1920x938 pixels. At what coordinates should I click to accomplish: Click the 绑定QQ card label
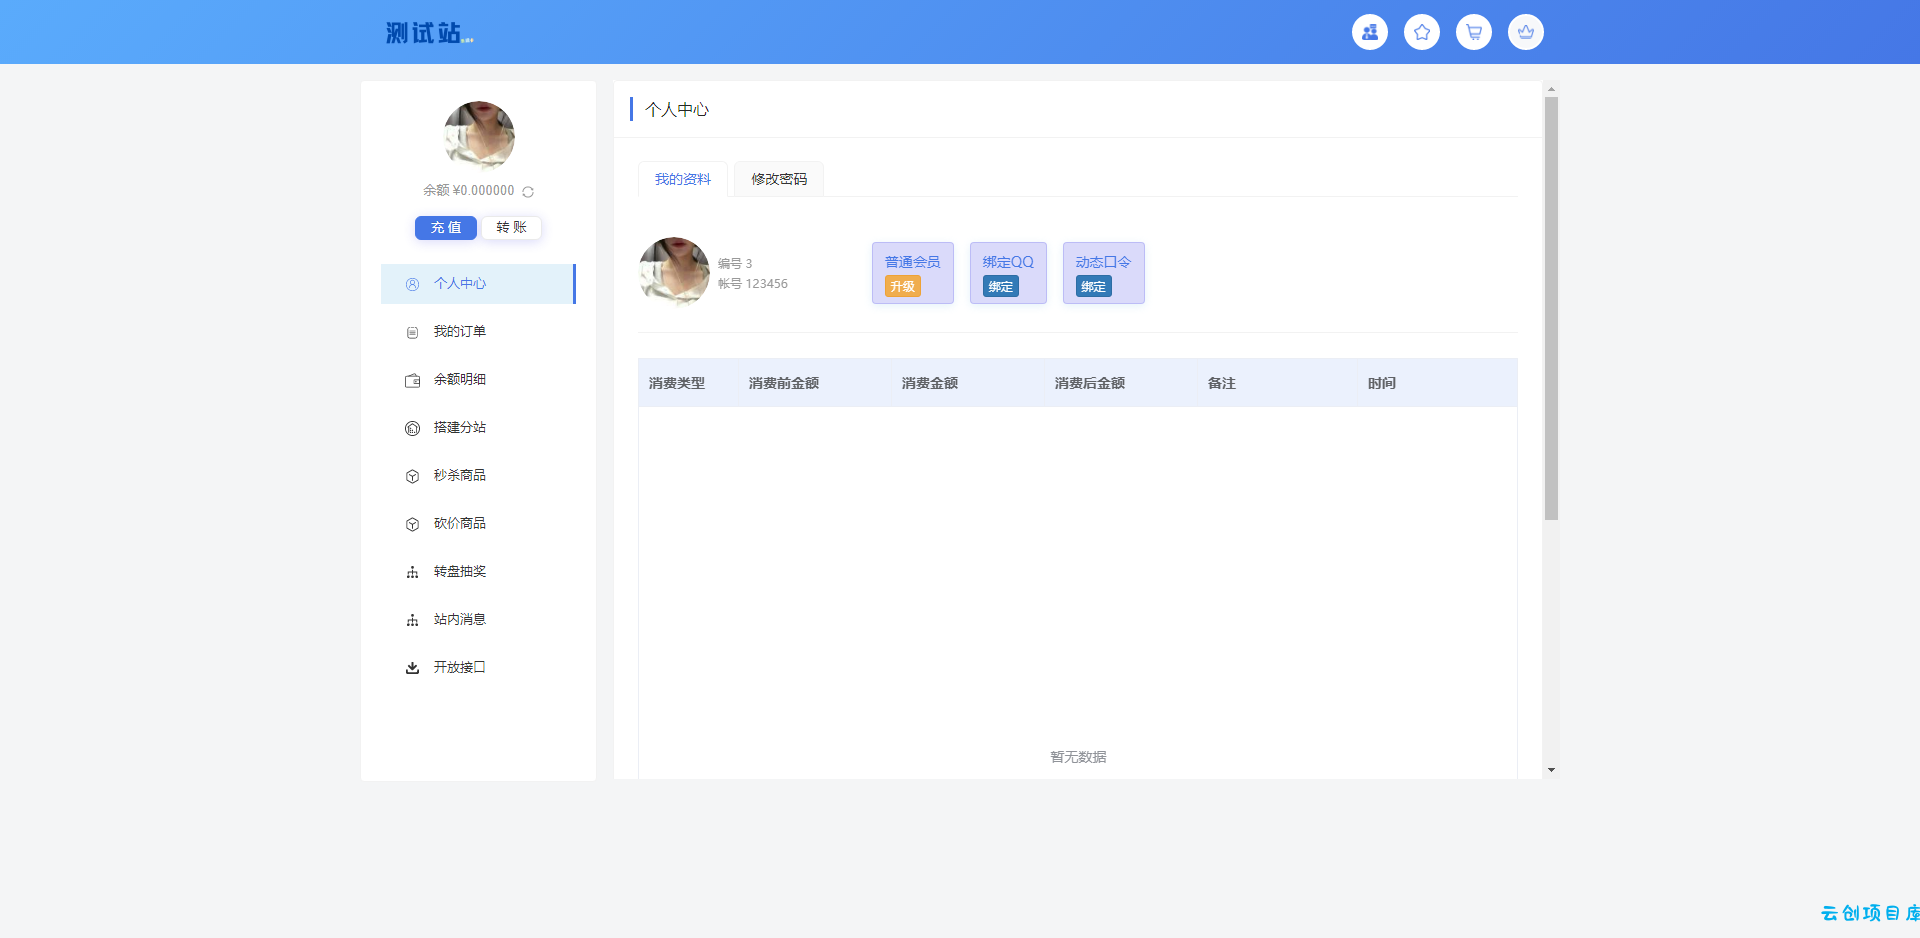1008,262
